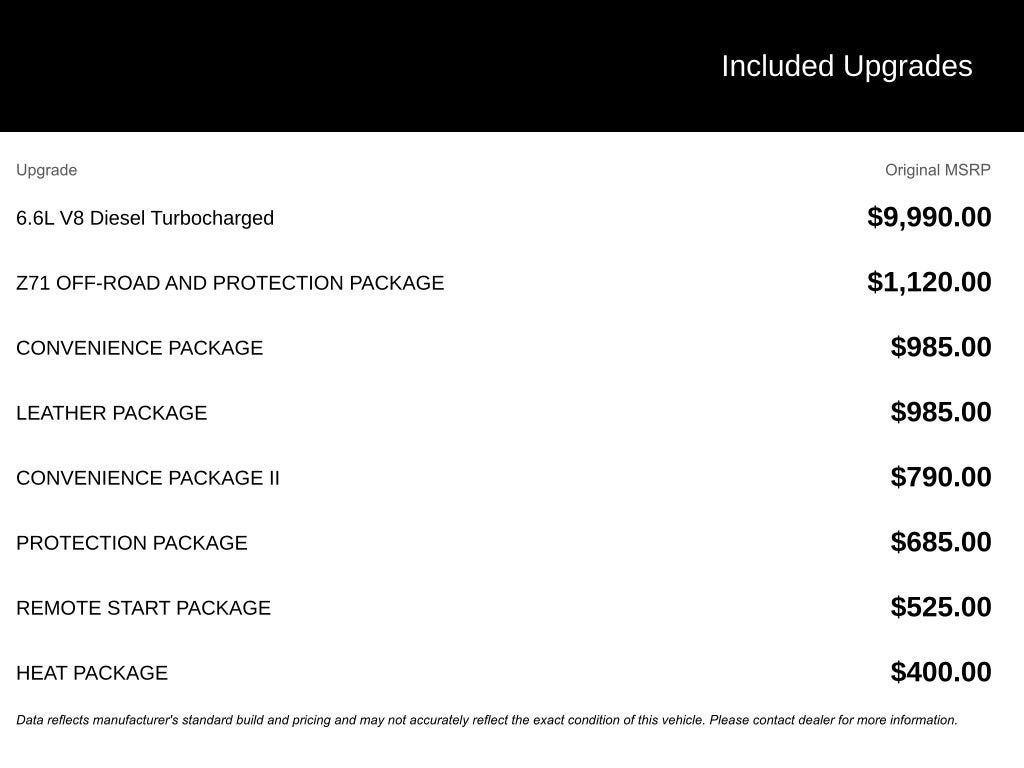Click the Included Upgrades heading
Image resolution: width=1024 pixels, height=768 pixels.
coord(846,66)
